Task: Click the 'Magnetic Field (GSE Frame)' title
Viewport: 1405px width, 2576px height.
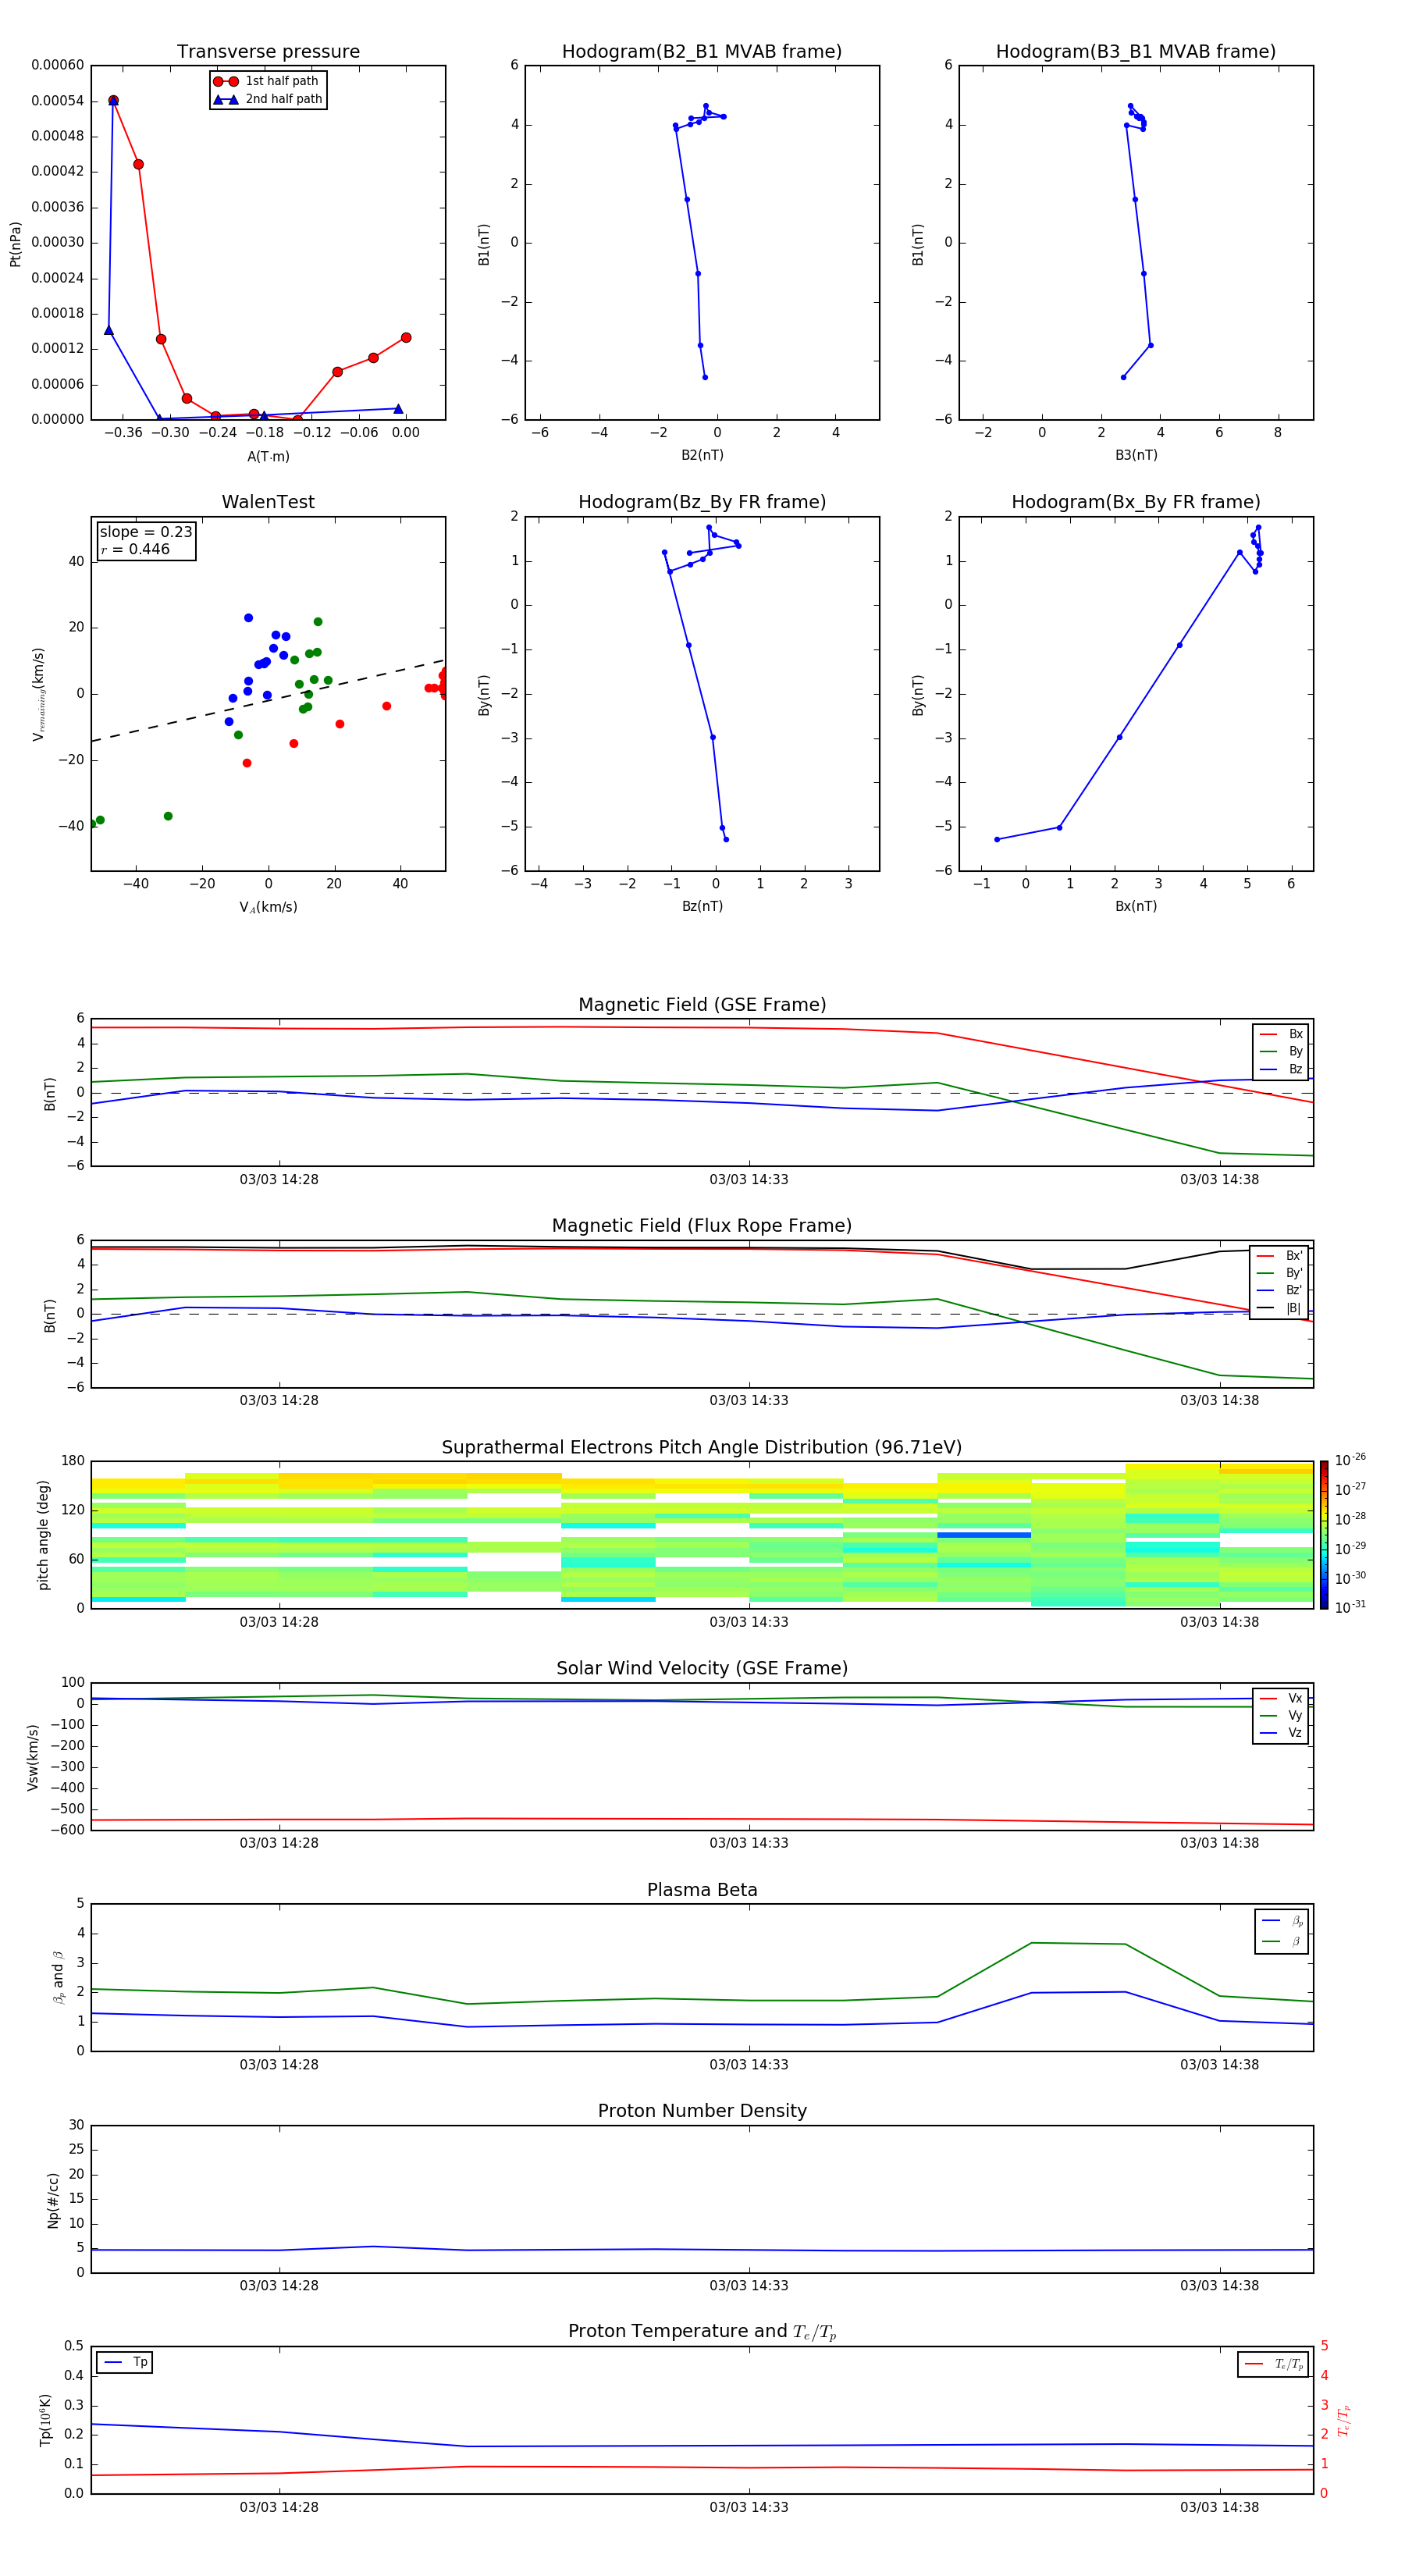Action: tap(702, 1005)
